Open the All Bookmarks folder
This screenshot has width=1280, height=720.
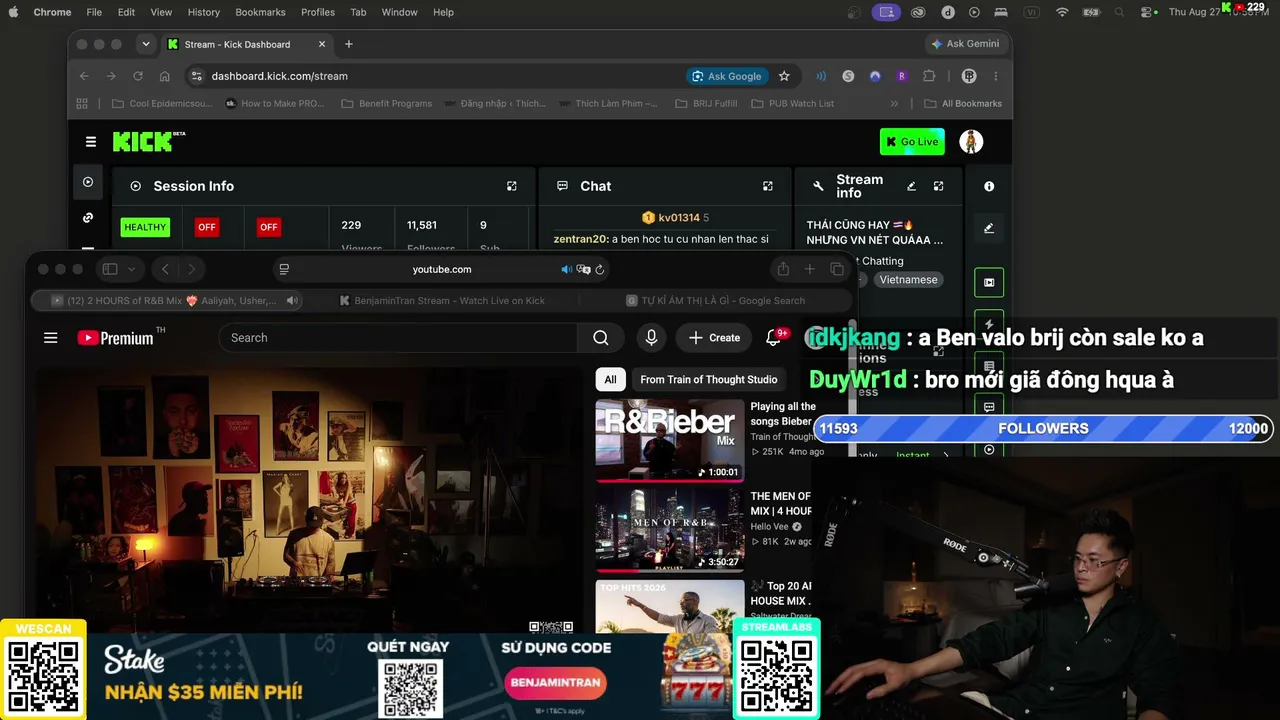pyautogui.click(x=963, y=103)
